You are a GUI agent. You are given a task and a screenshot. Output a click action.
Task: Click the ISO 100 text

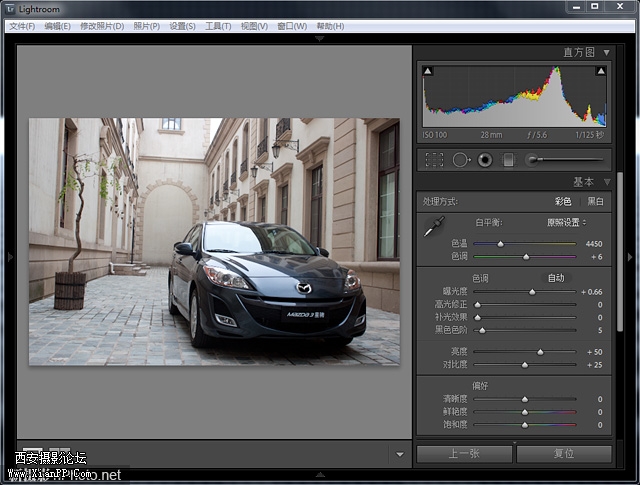click(x=435, y=135)
